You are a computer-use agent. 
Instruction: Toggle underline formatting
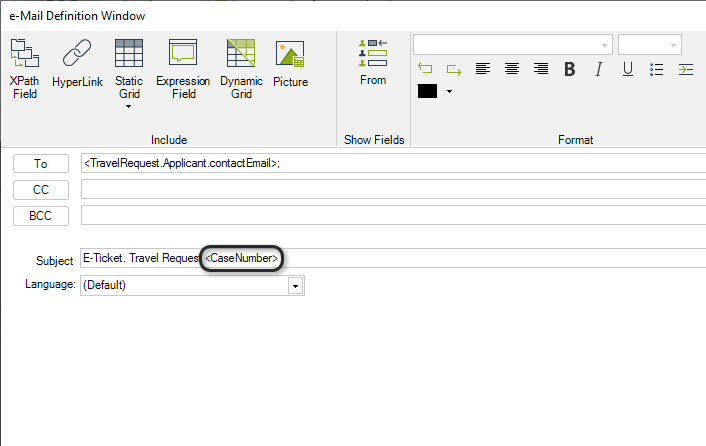click(x=628, y=69)
